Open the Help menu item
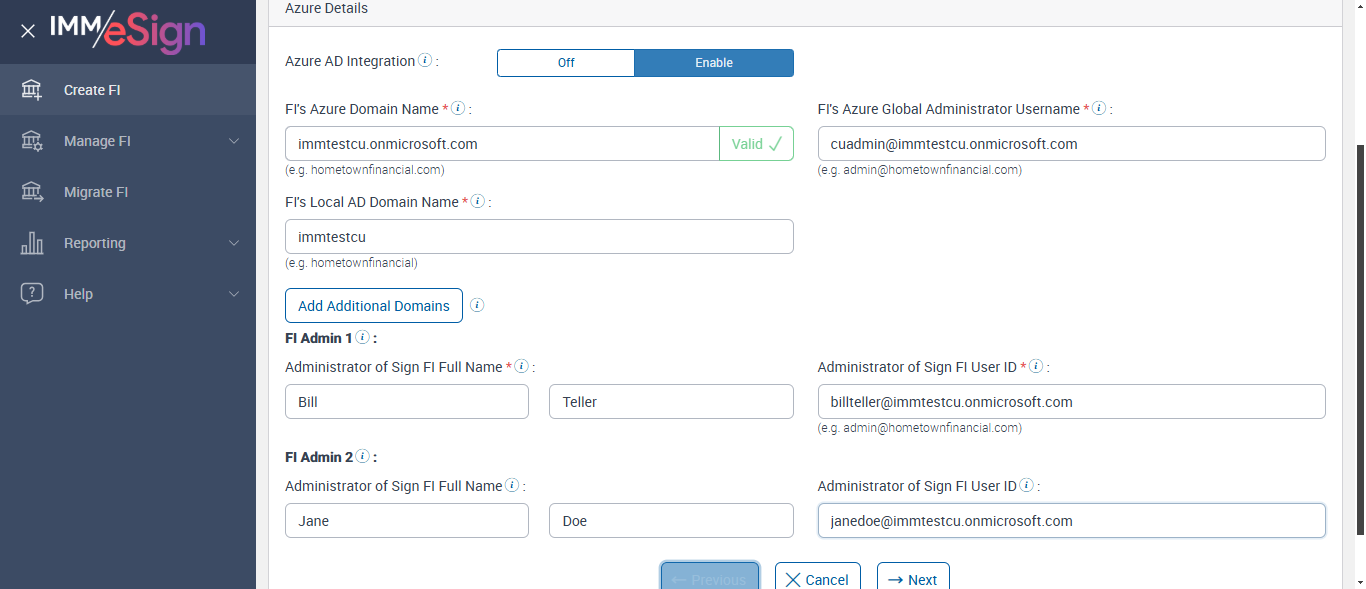Image resolution: width=1366 pixels, height=589 pixels. click(x=78, y=294)
